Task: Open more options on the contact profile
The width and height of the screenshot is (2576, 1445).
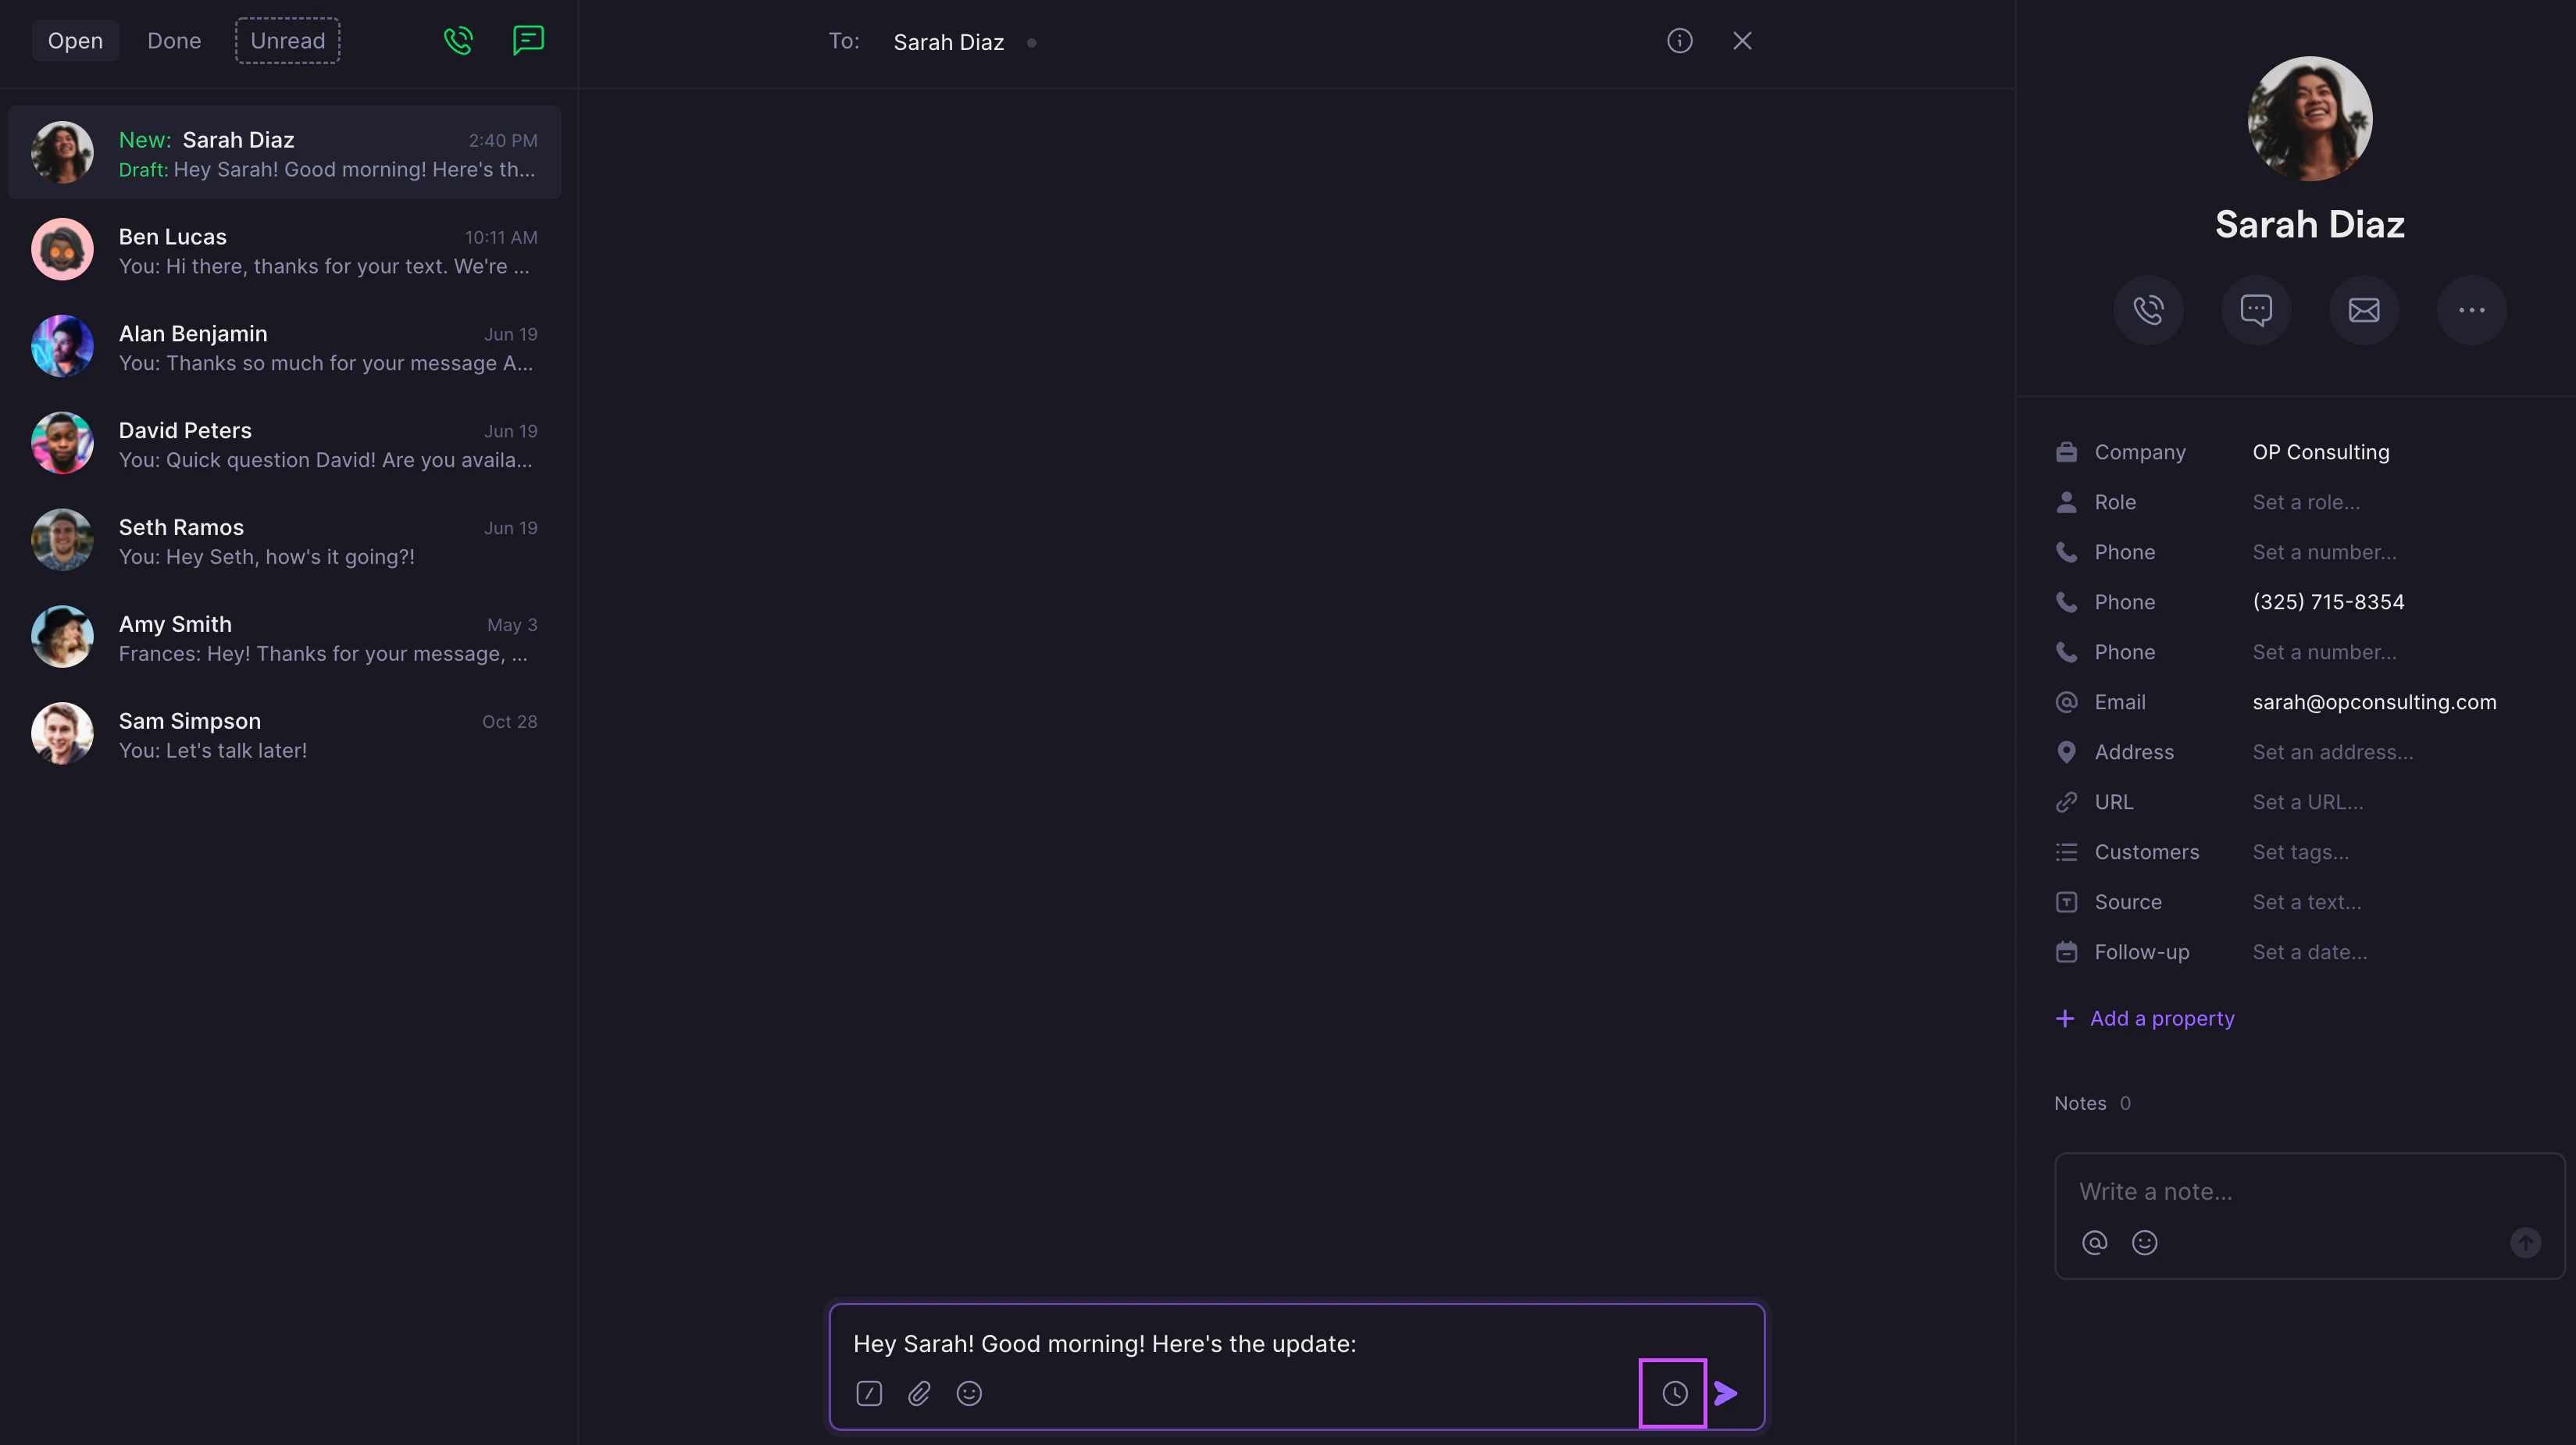Action: pos(2472,310)
